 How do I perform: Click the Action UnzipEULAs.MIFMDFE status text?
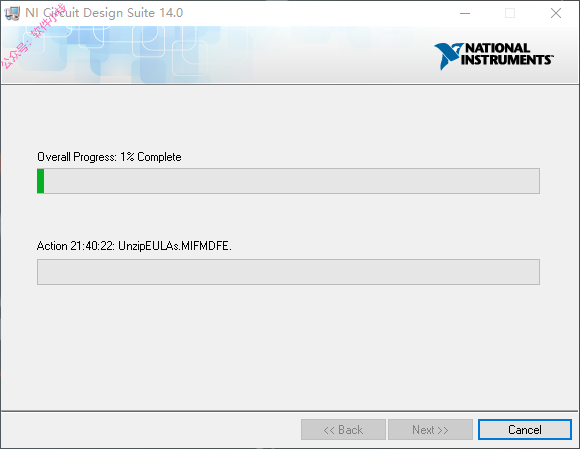pos(134,246)
